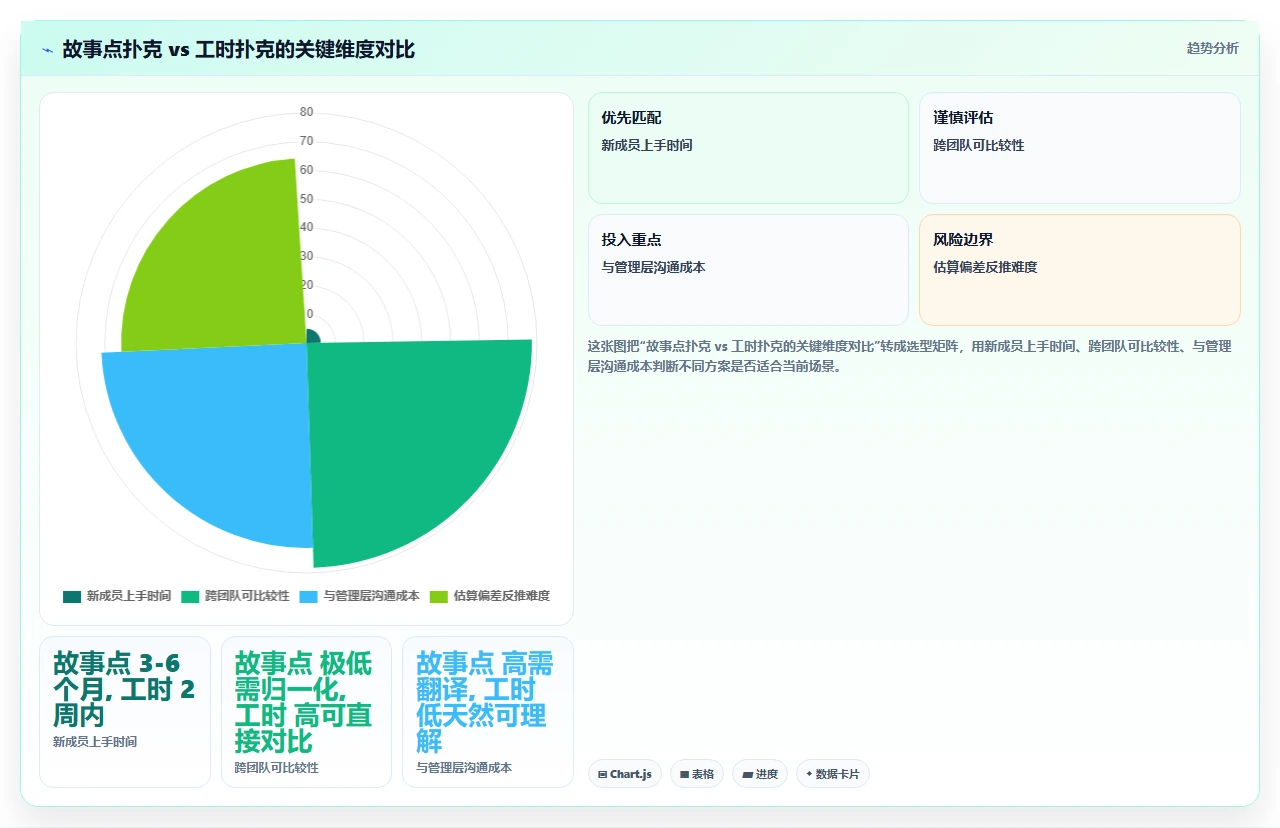Toggle the 与管理层沟通成本 legend color box

coord(308,596)
